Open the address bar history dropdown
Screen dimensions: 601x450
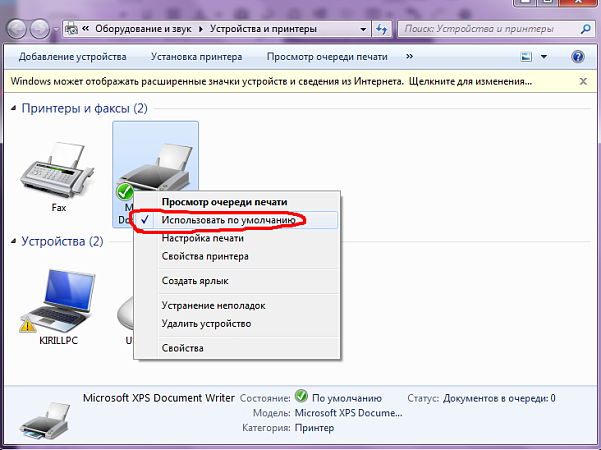click(x=363, y=29)
